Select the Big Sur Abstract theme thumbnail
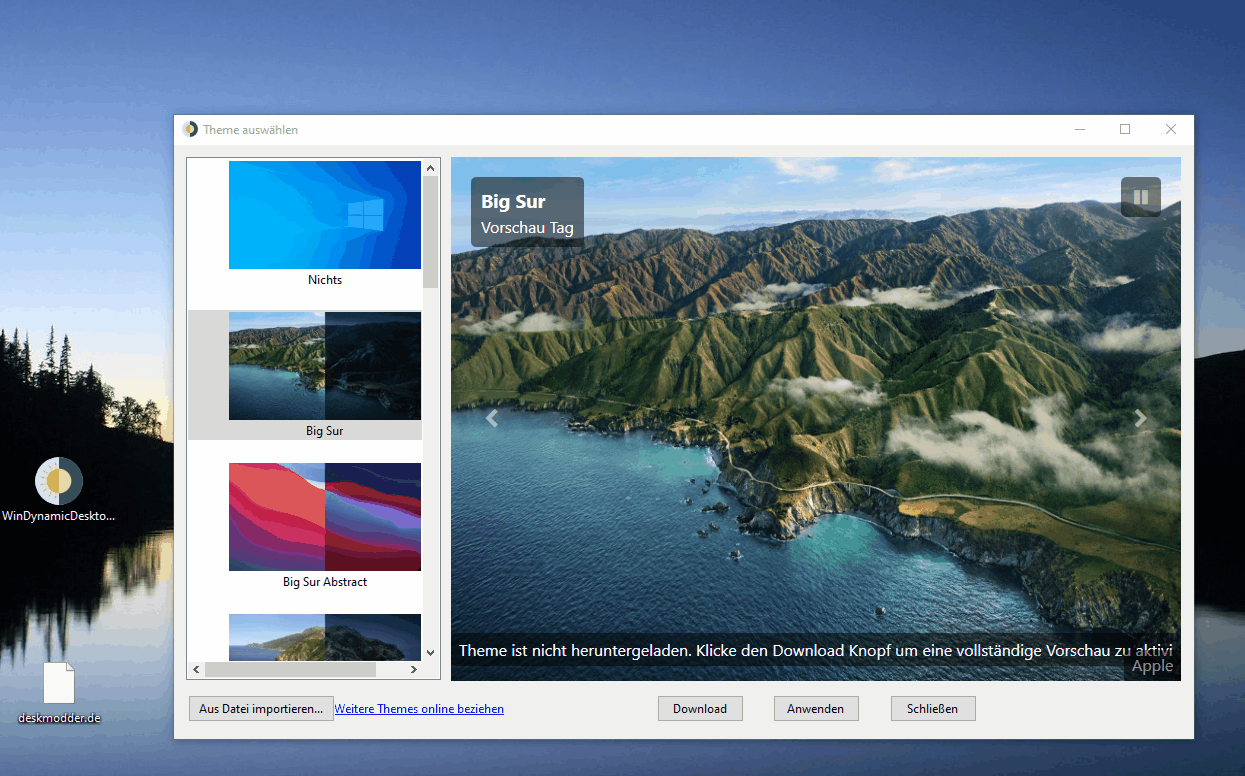The image size is (1245, 776). click(x=325, y=517)
